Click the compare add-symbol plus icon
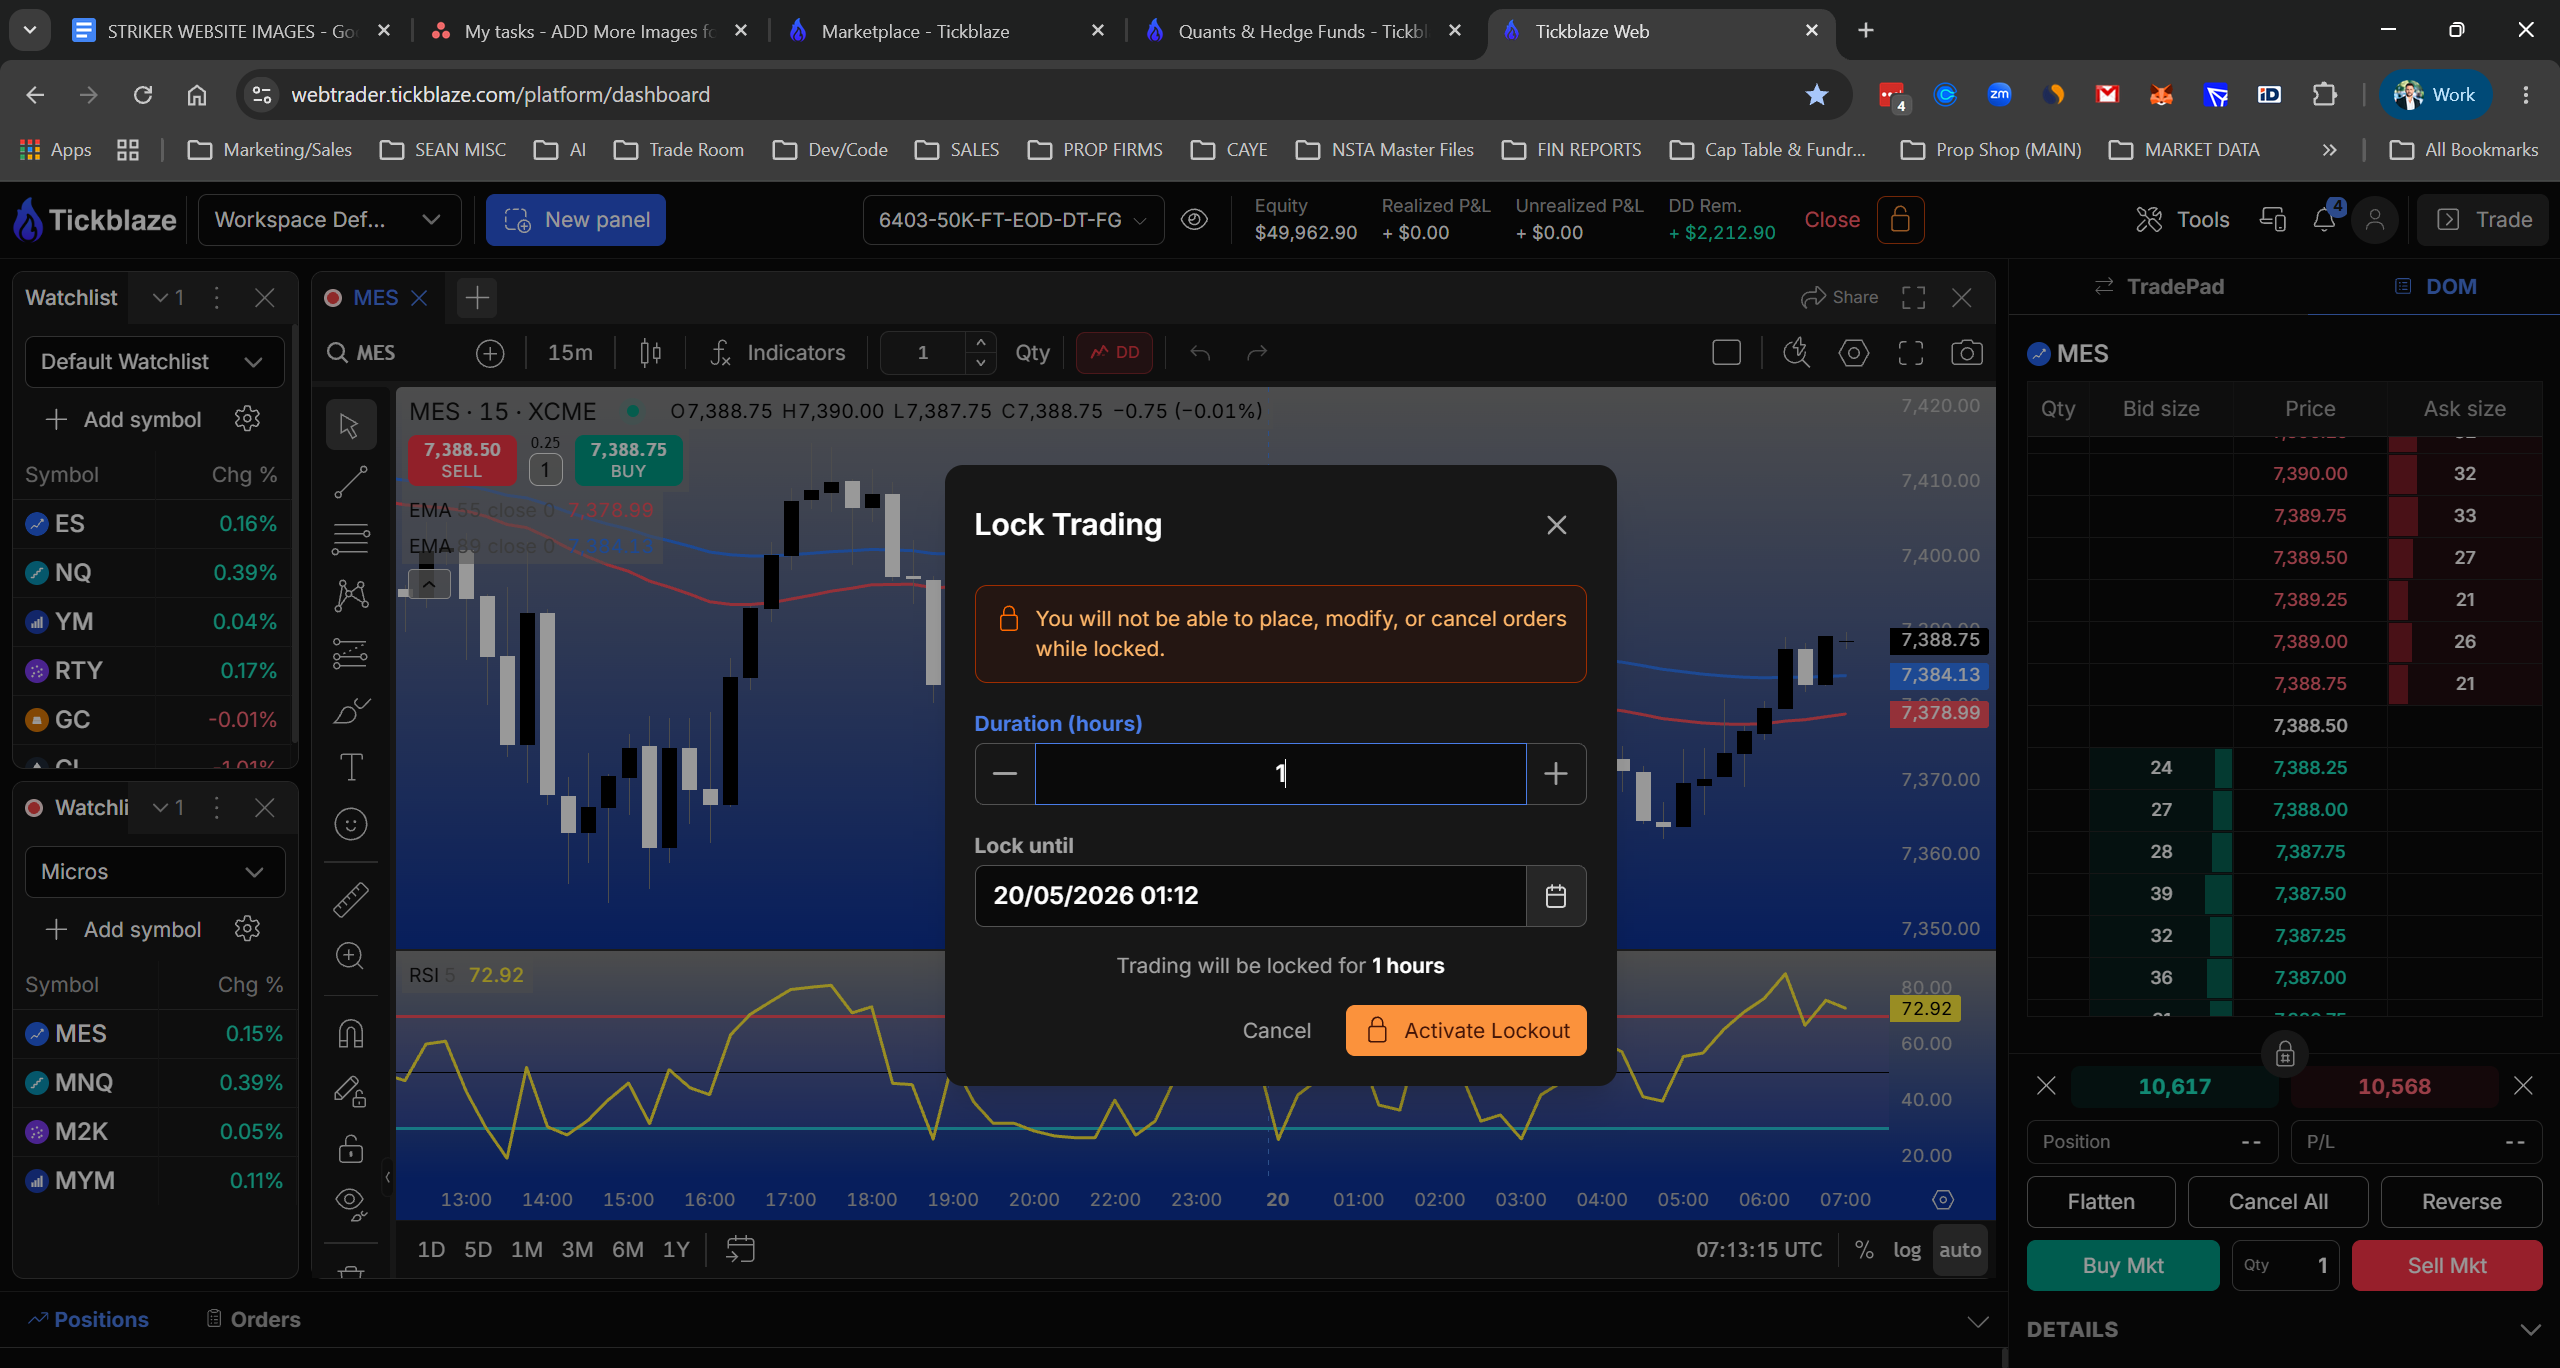This screenshot has height=1368, width=2560. (490, 353)
